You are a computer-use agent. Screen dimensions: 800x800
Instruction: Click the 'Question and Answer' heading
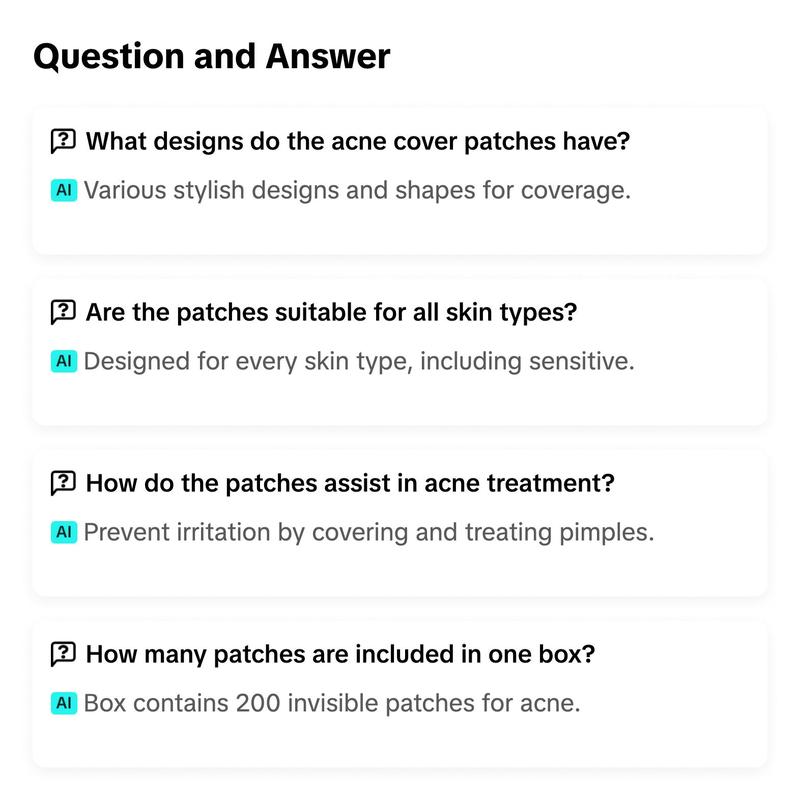click(212, 56)
